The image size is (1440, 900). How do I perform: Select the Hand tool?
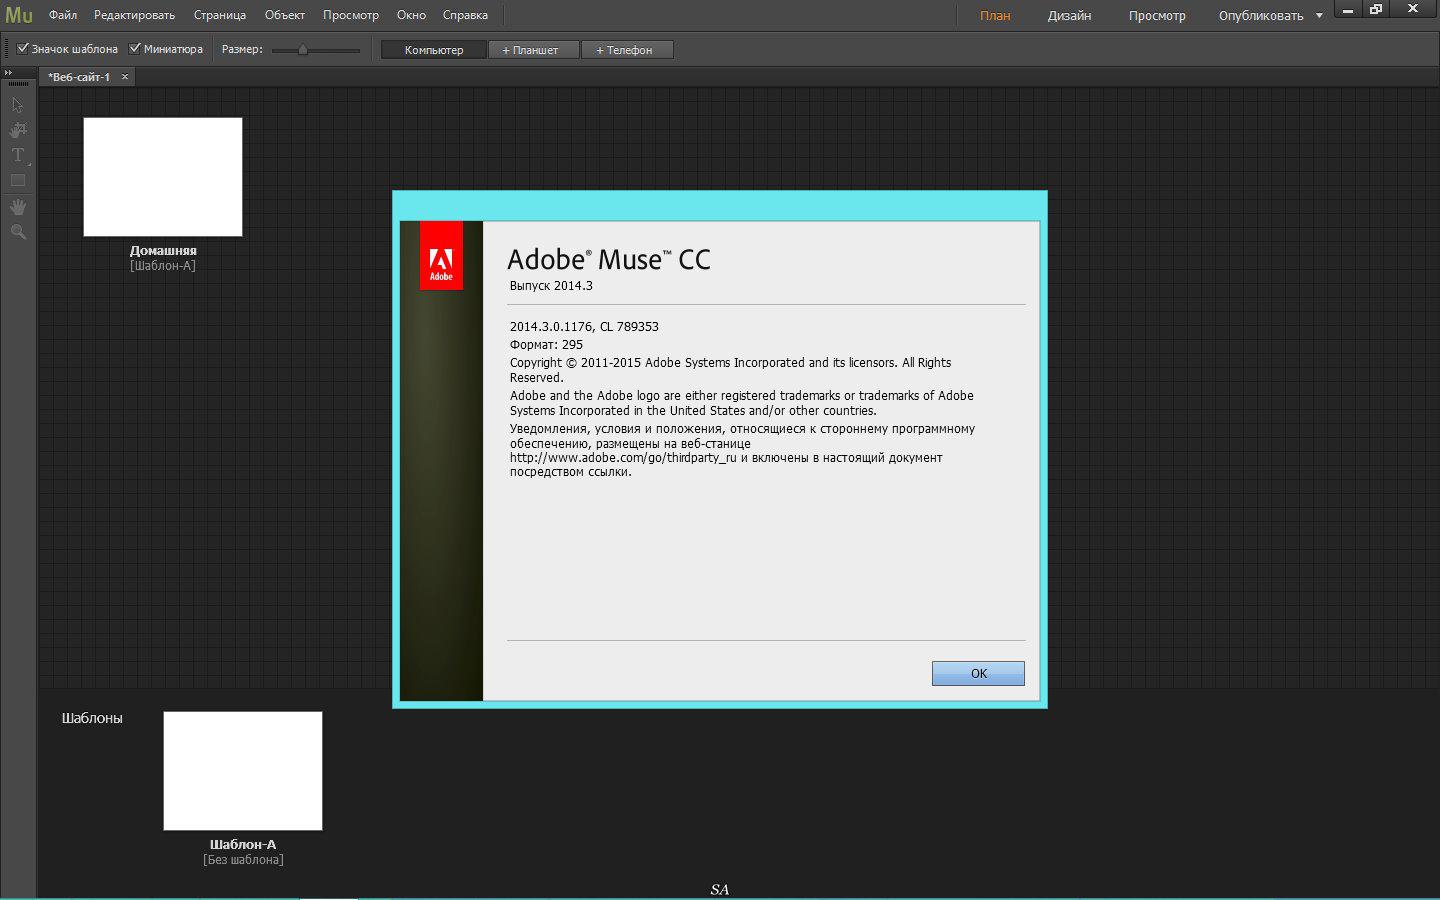click(18, 206)
